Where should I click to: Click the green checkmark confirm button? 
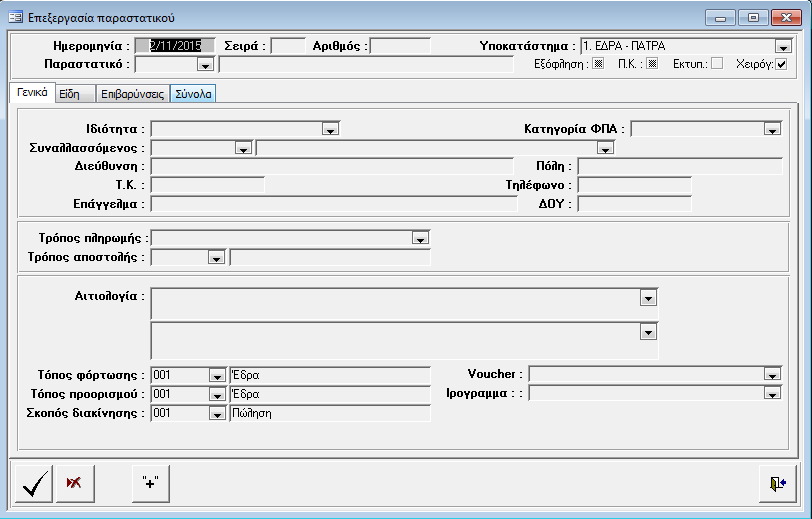click(35, 483)
